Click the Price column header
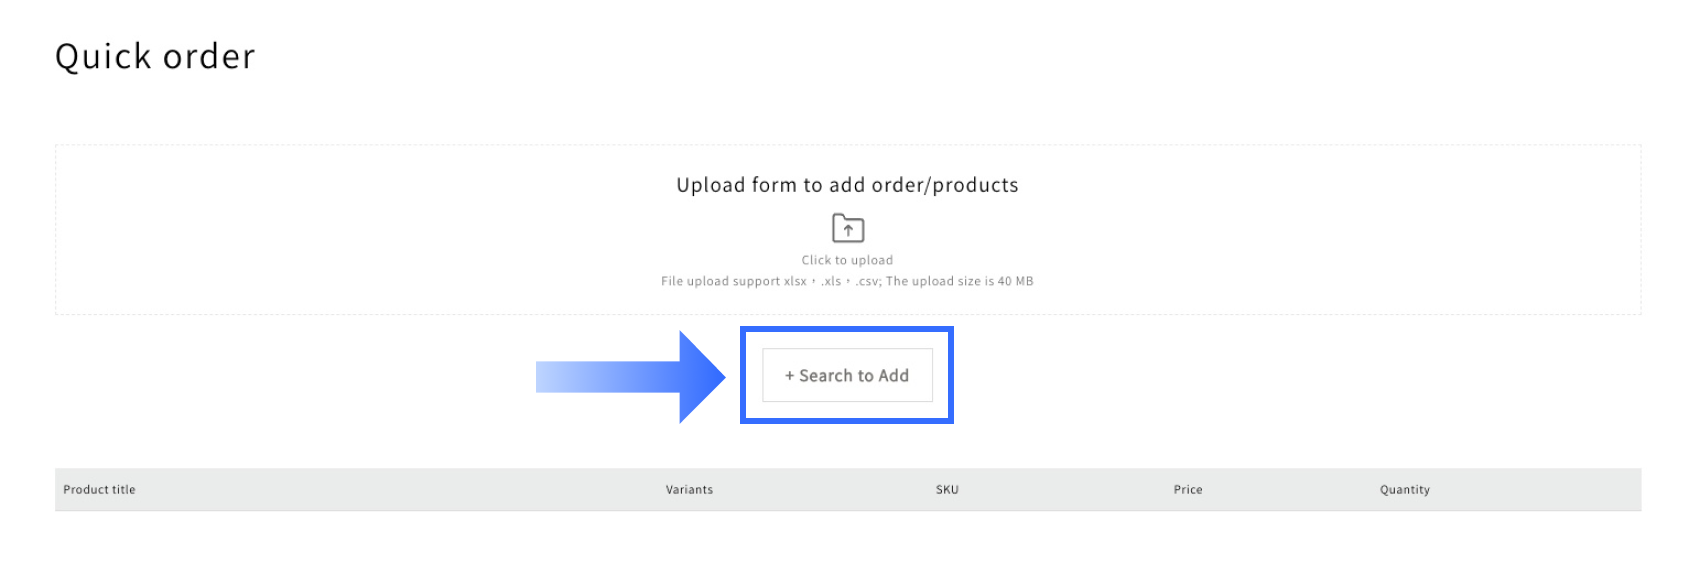The height and width of the screenshot is (570, 1700). pos(1188,490)
